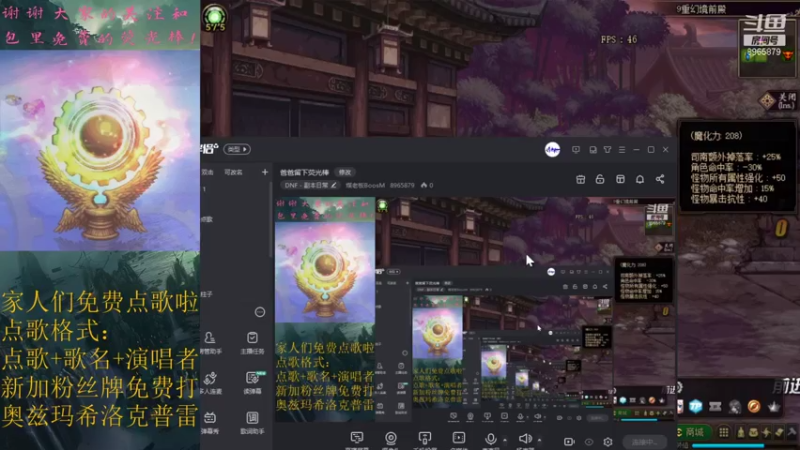Image resolution: width=800 pixels, height=450 pixels.
Task: Click the green orb counter icon in game
Action: click(x=215, y=17)
